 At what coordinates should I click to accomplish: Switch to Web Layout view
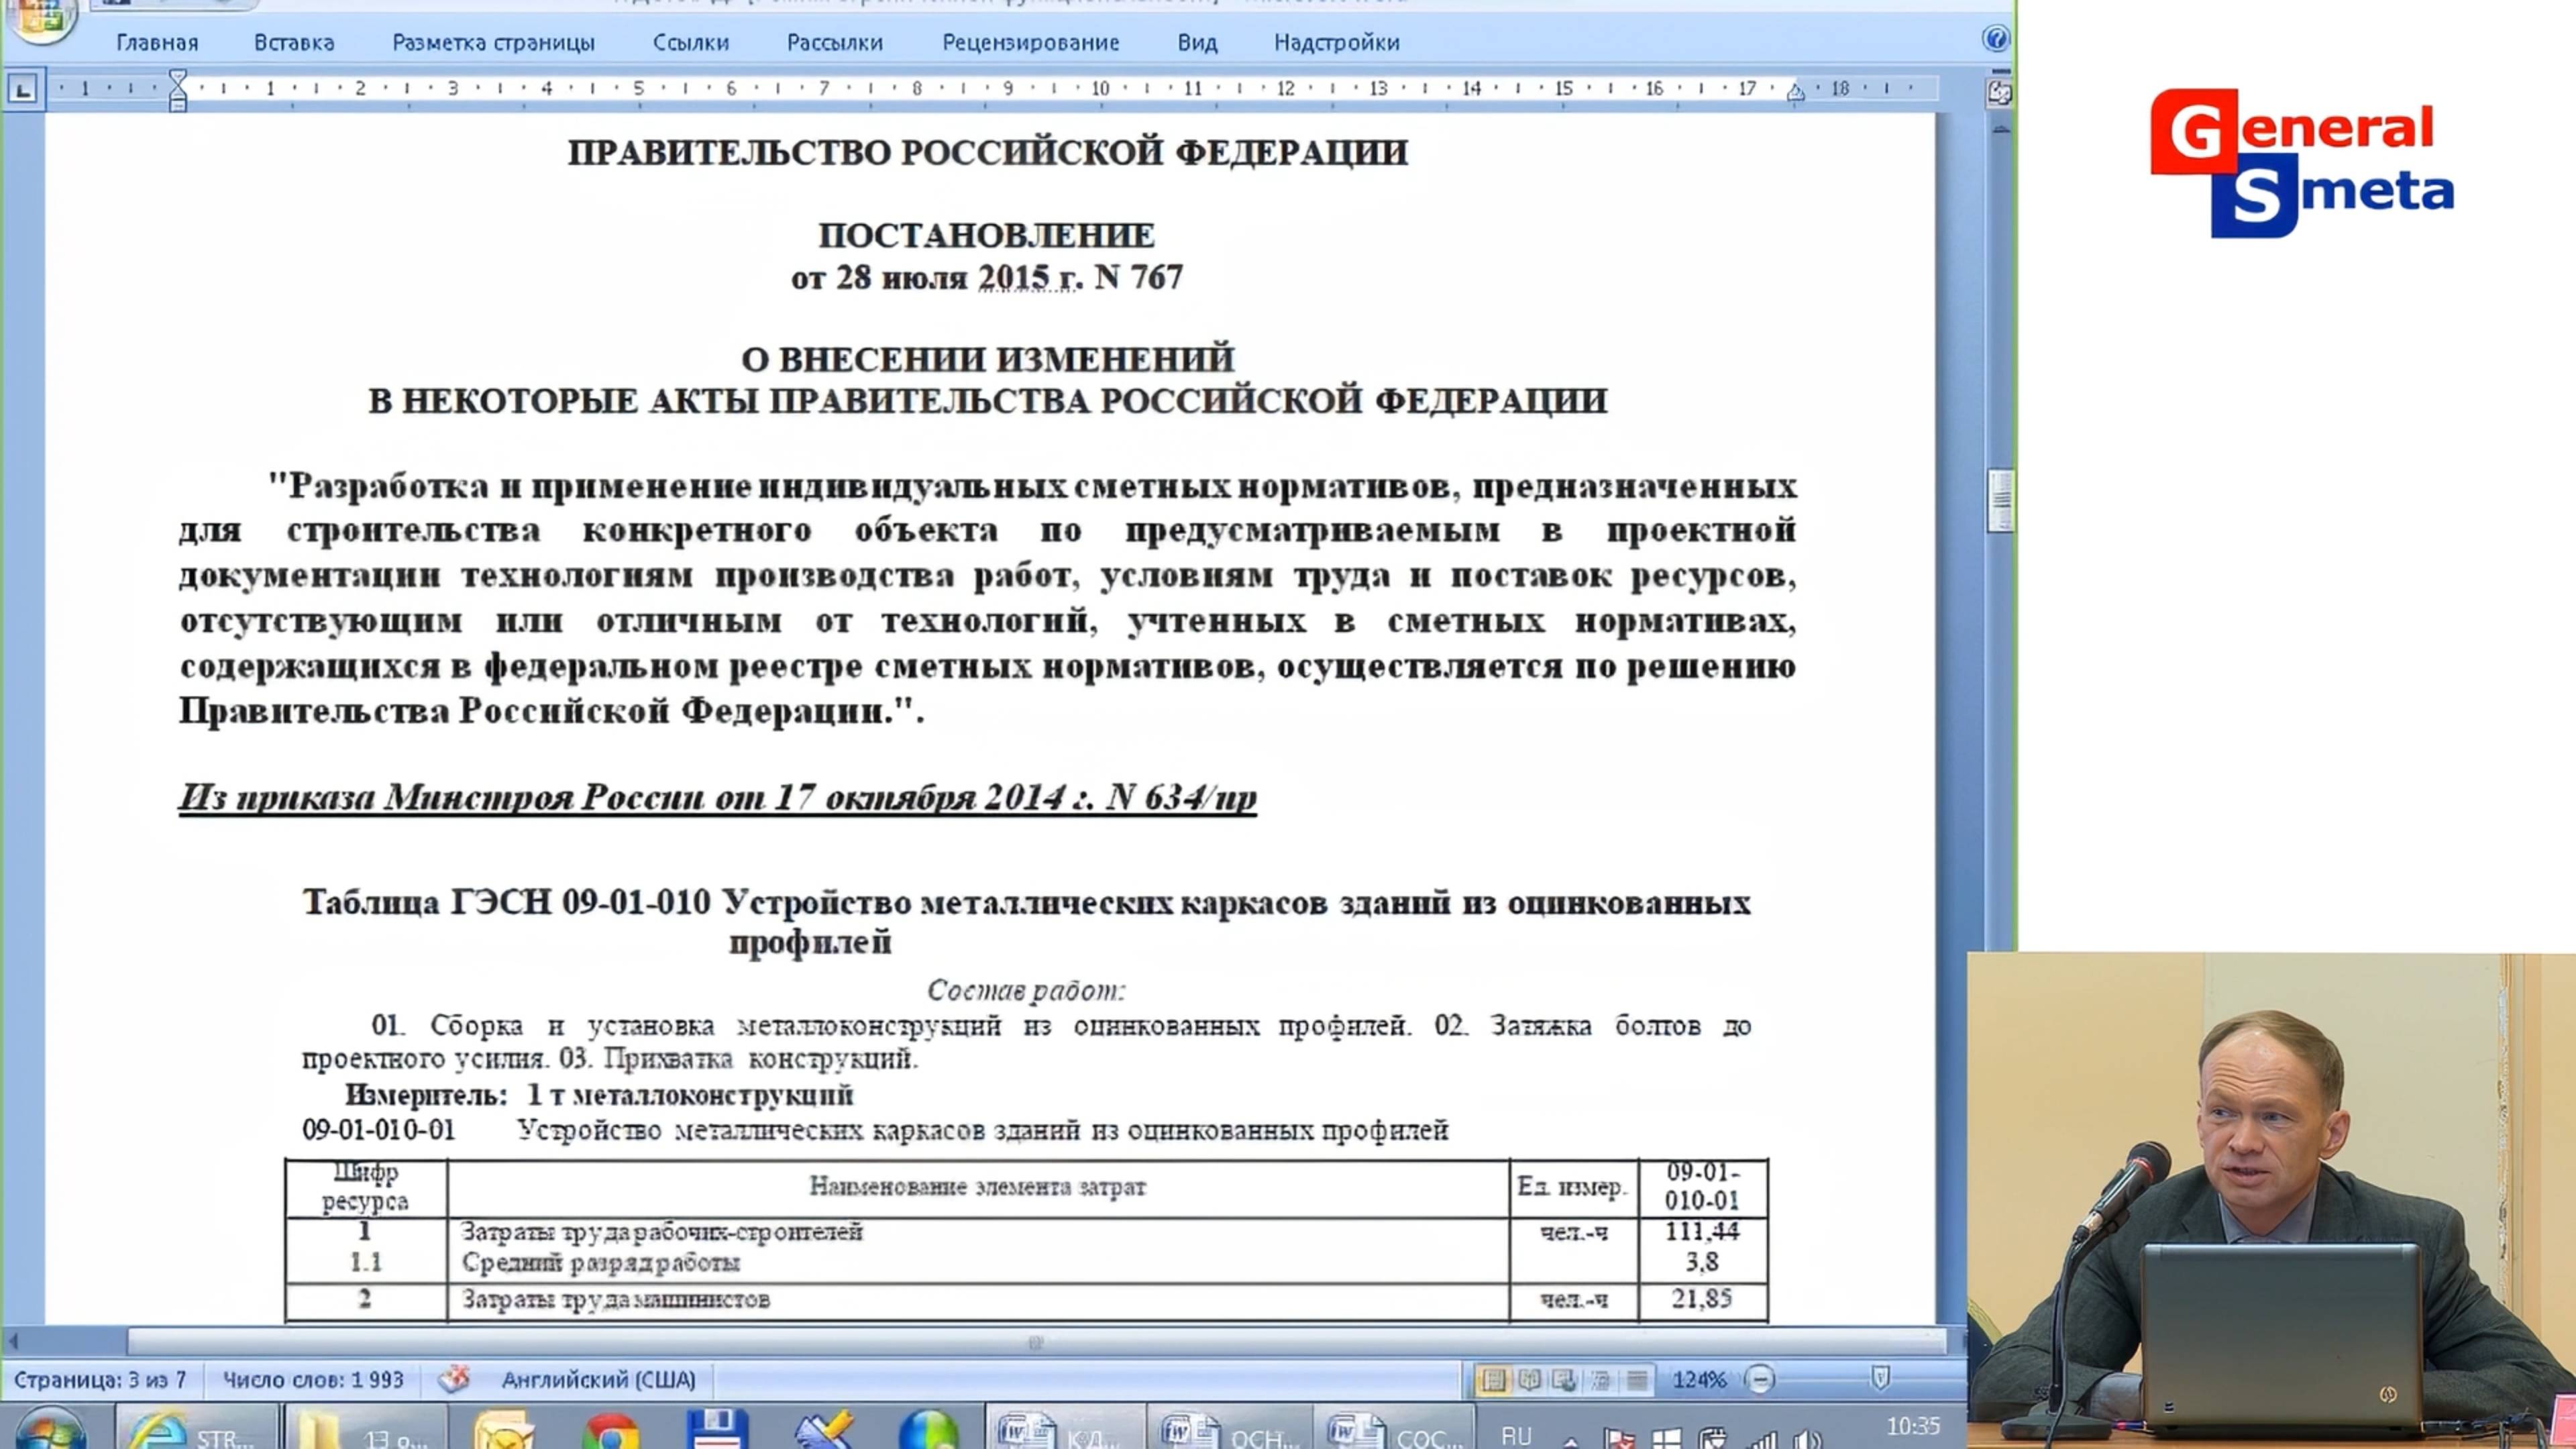point(1565,1381)
